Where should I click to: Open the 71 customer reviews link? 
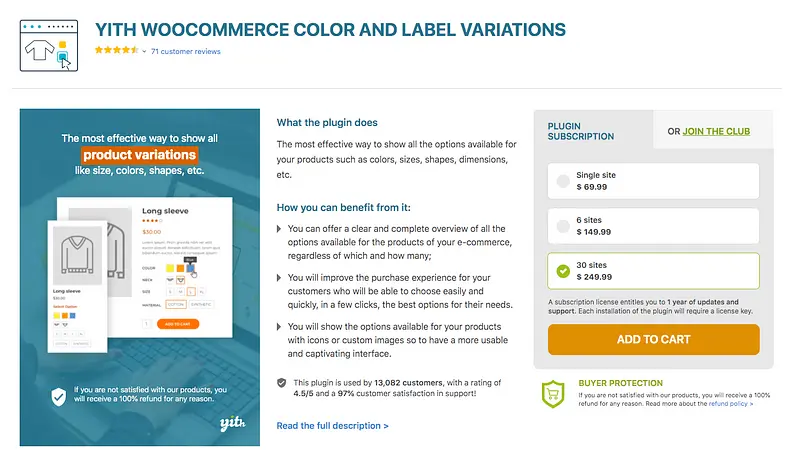186,51
